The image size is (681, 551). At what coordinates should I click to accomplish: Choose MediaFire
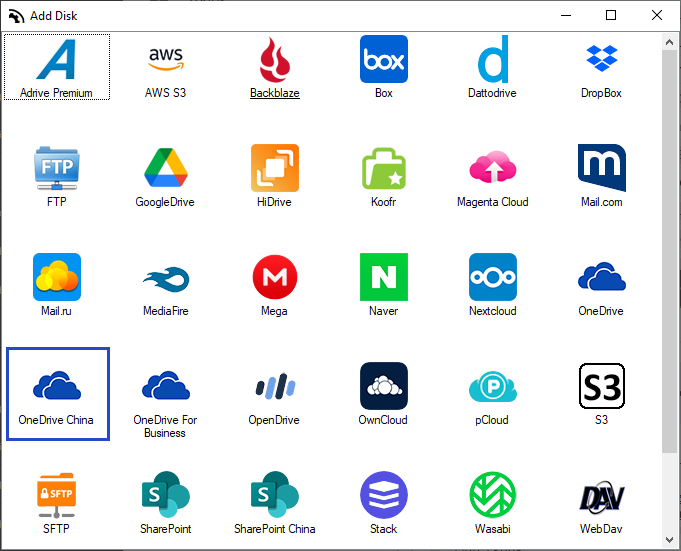(165, 279)
